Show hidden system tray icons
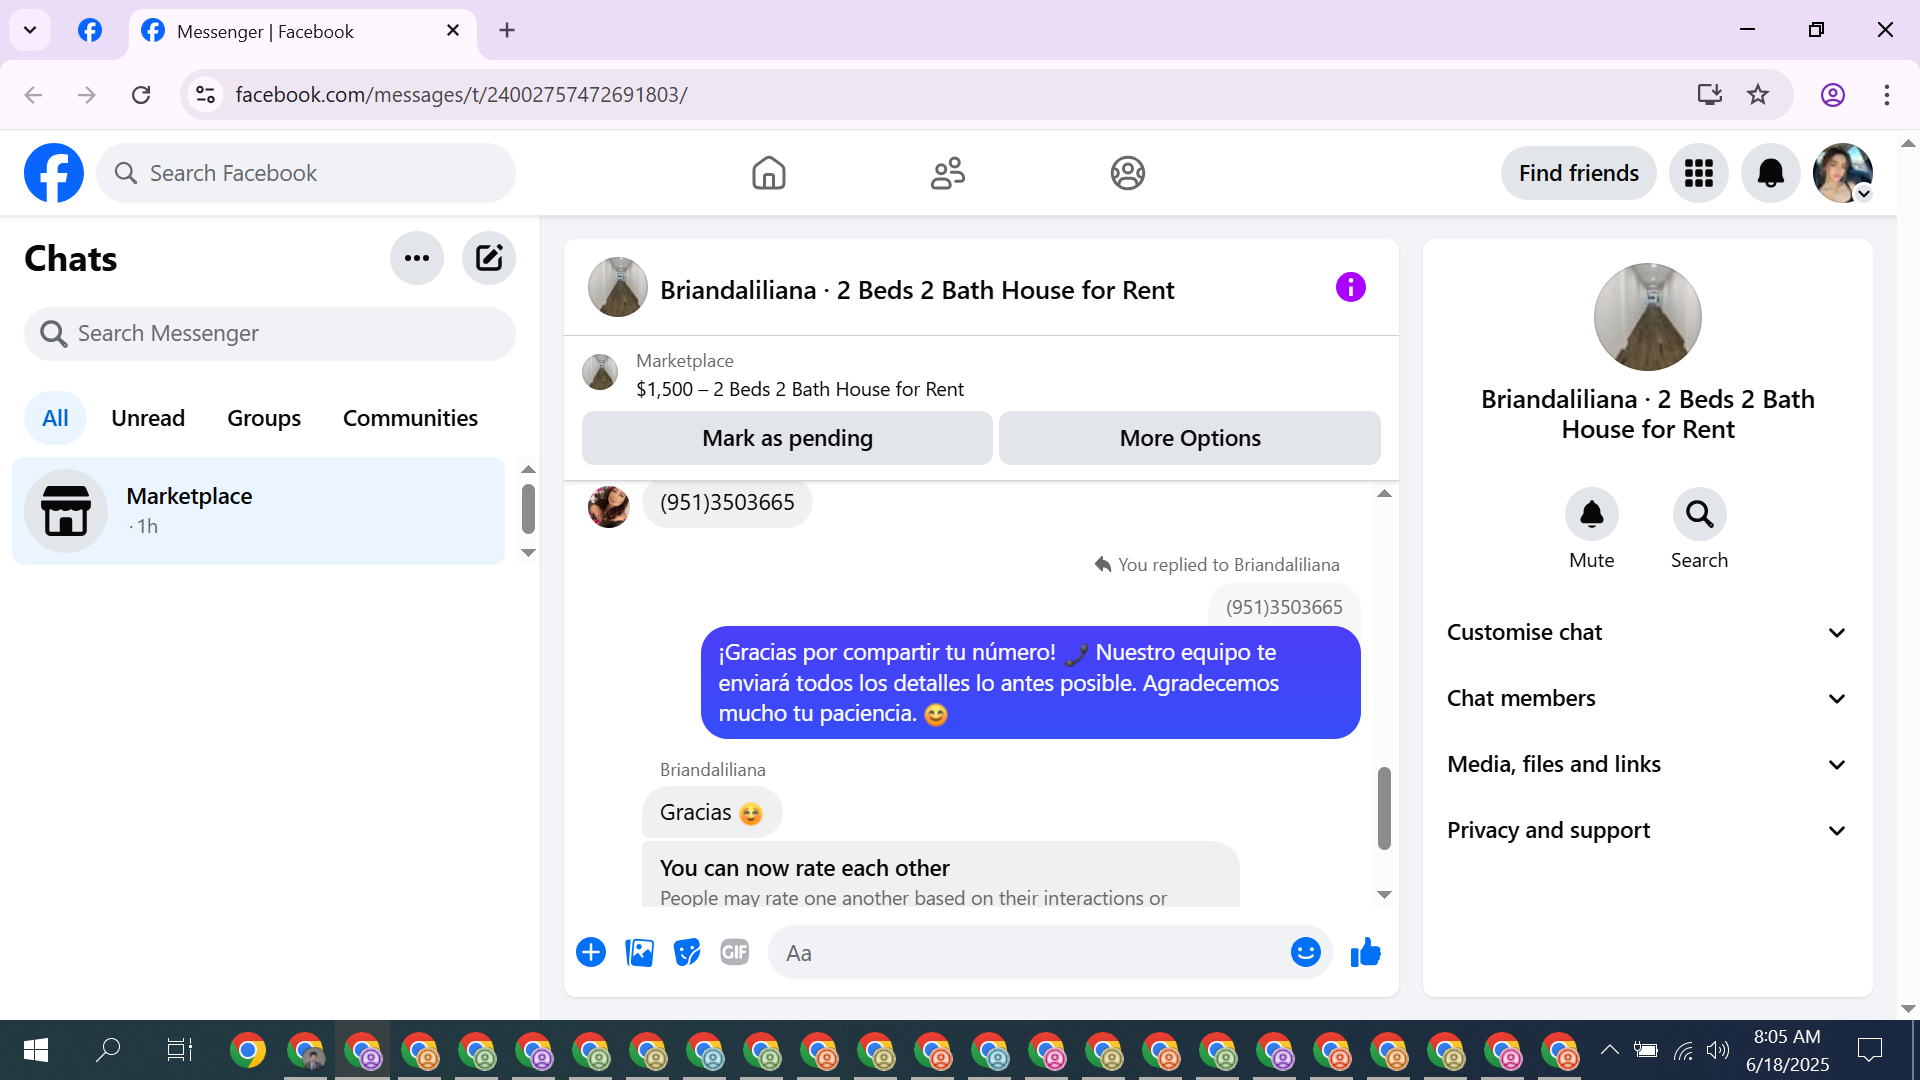Screen dimensions: 1920x1080 point(1609,1049)
